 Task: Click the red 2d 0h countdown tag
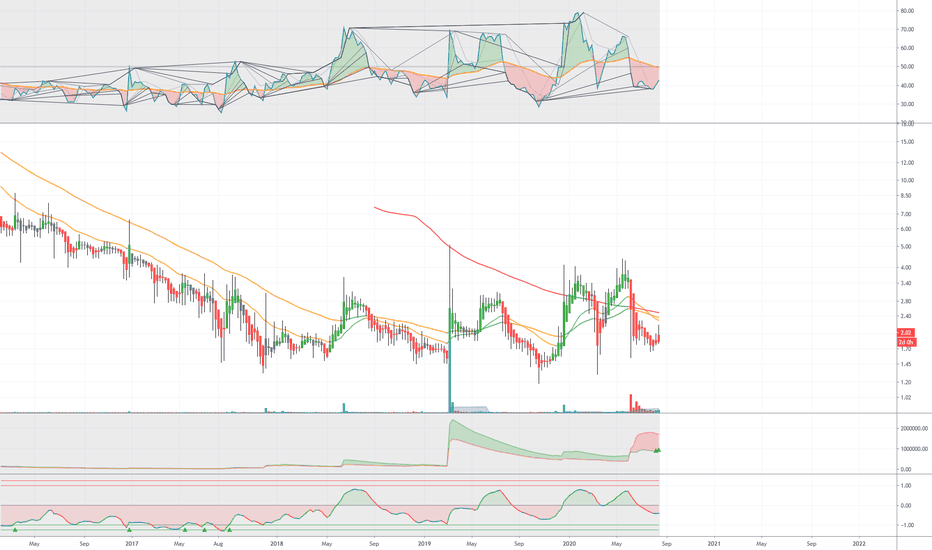tap(906, 342)
